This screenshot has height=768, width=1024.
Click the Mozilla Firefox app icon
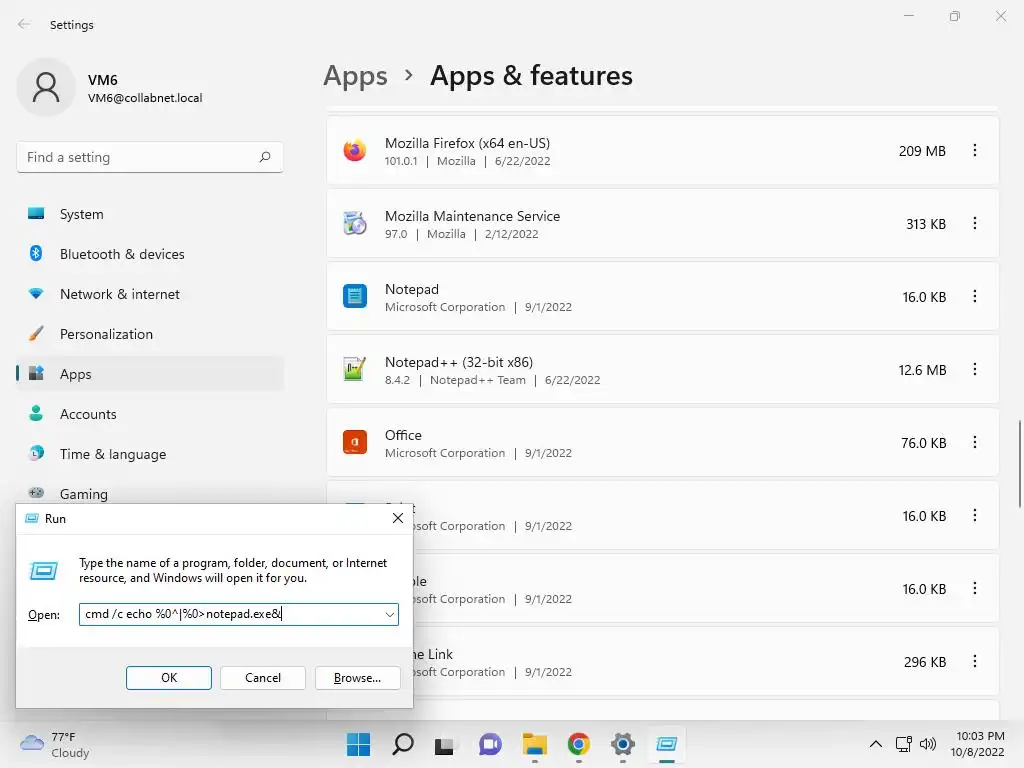(x=355, y=151)
